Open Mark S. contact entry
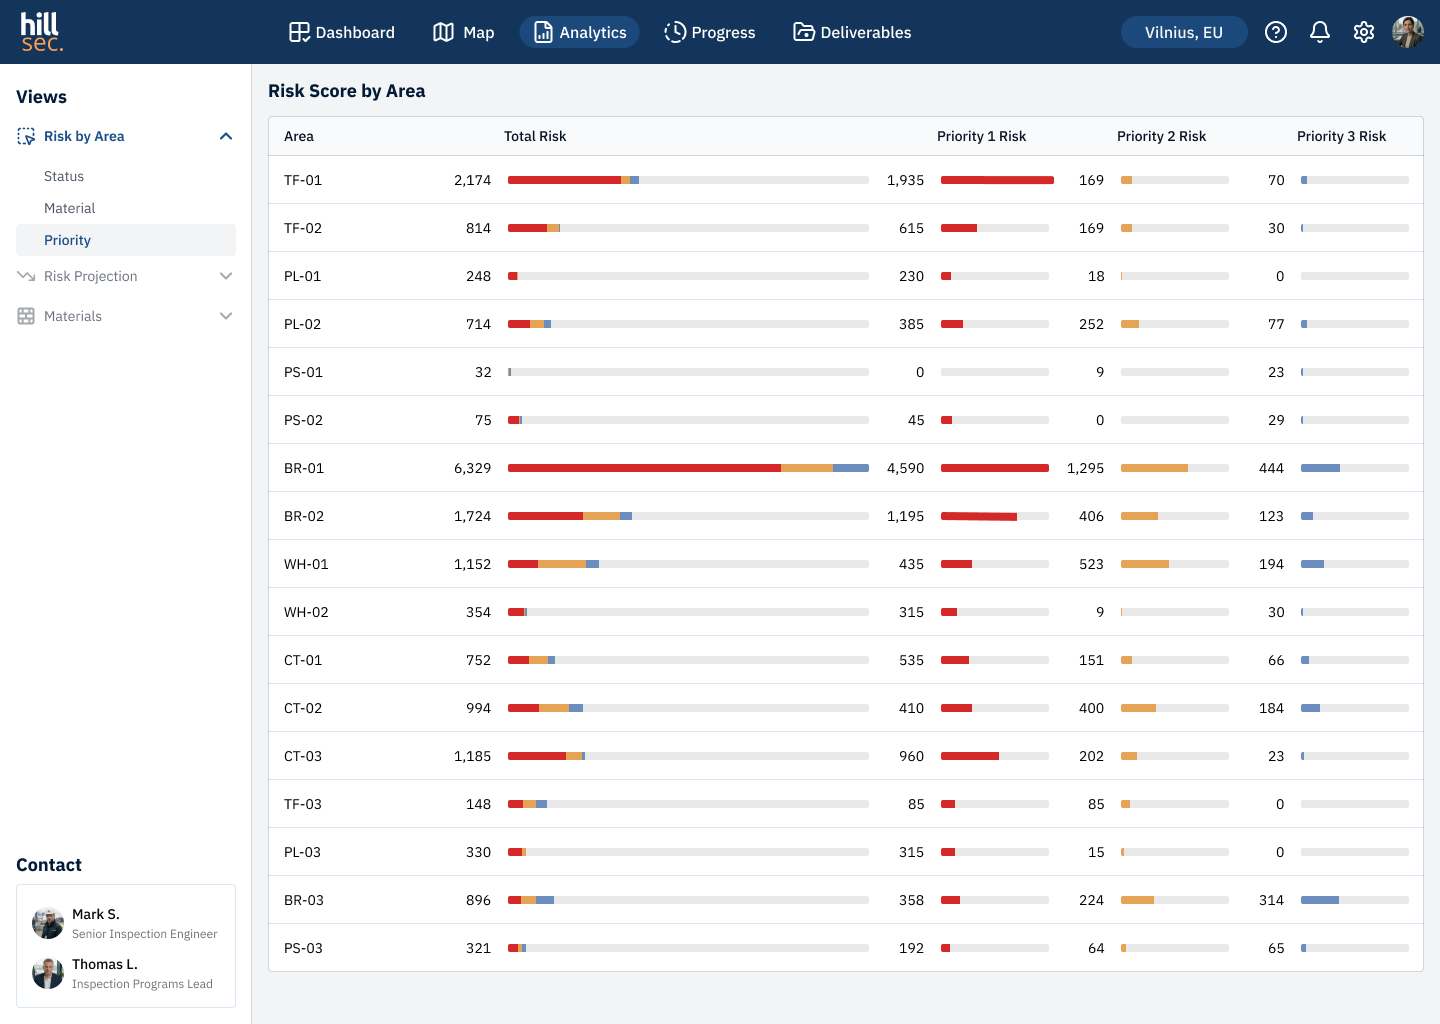Image resolution: width=1440 pixels, height=1024 pixels. click(126, 923)
